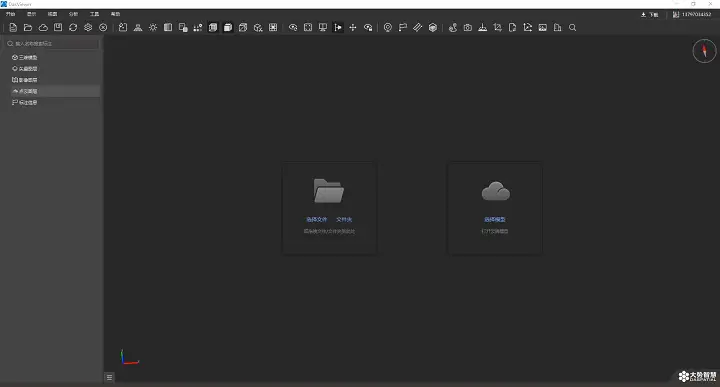Open the first menu bar item
This screenshot has width=720, height=387.
[10, 14]
